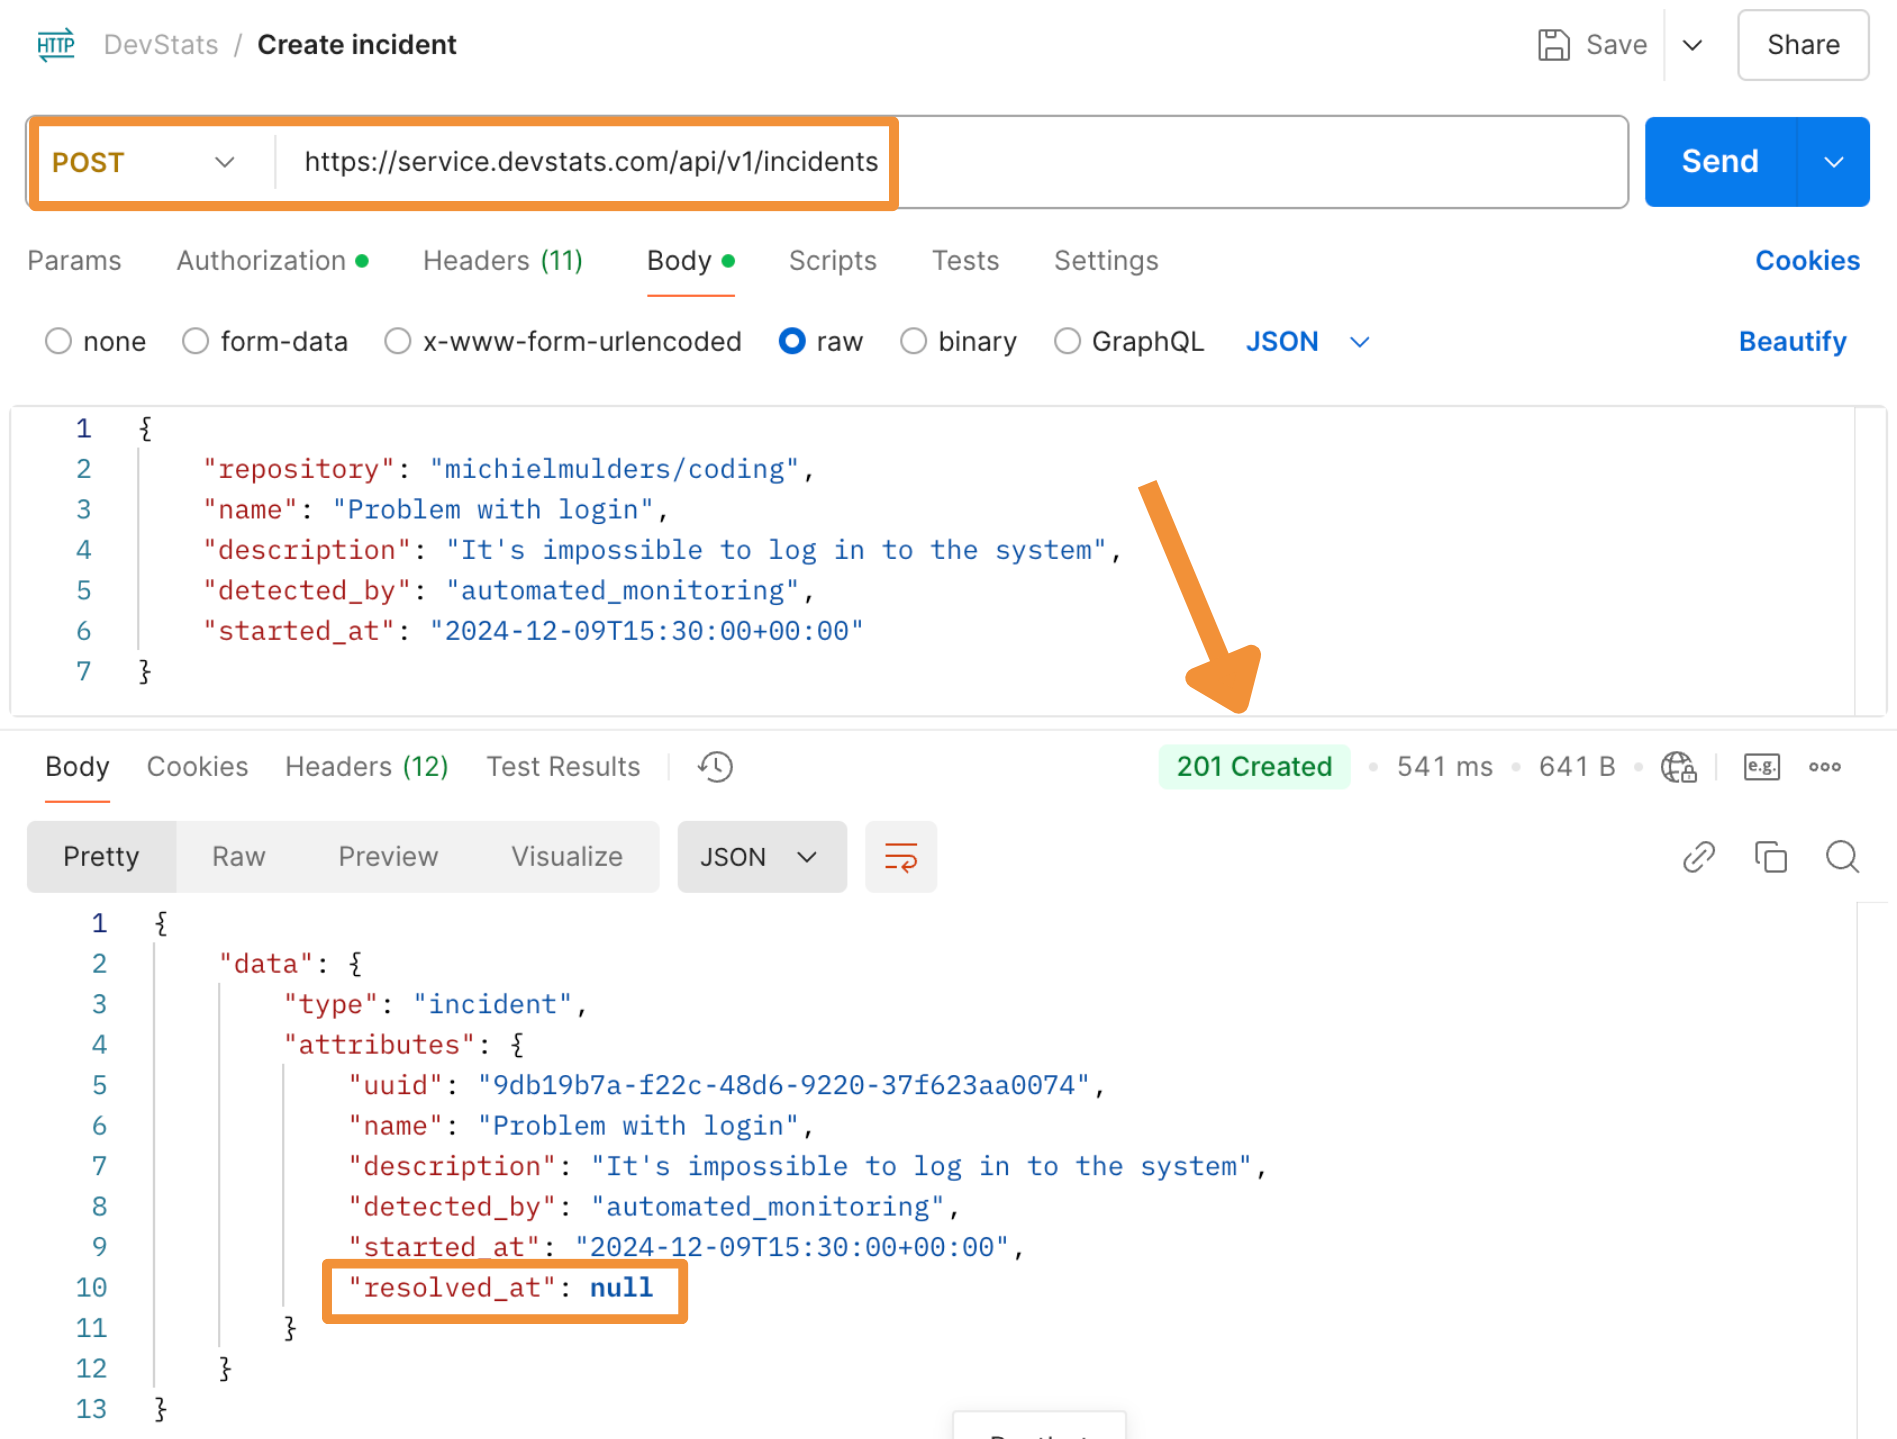Viewport: 1897px width, 1439px height.
Task: Open response history clock icon
Action: [715, 767]
